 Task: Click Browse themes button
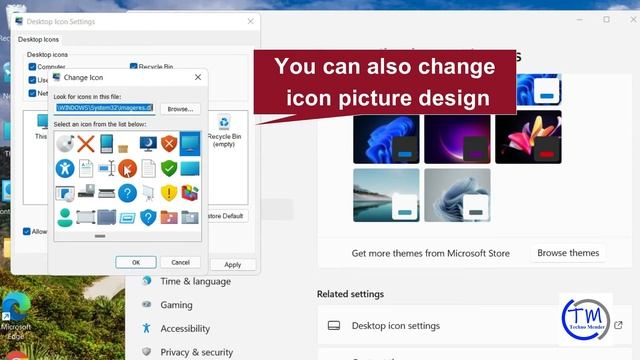[568, 253]
